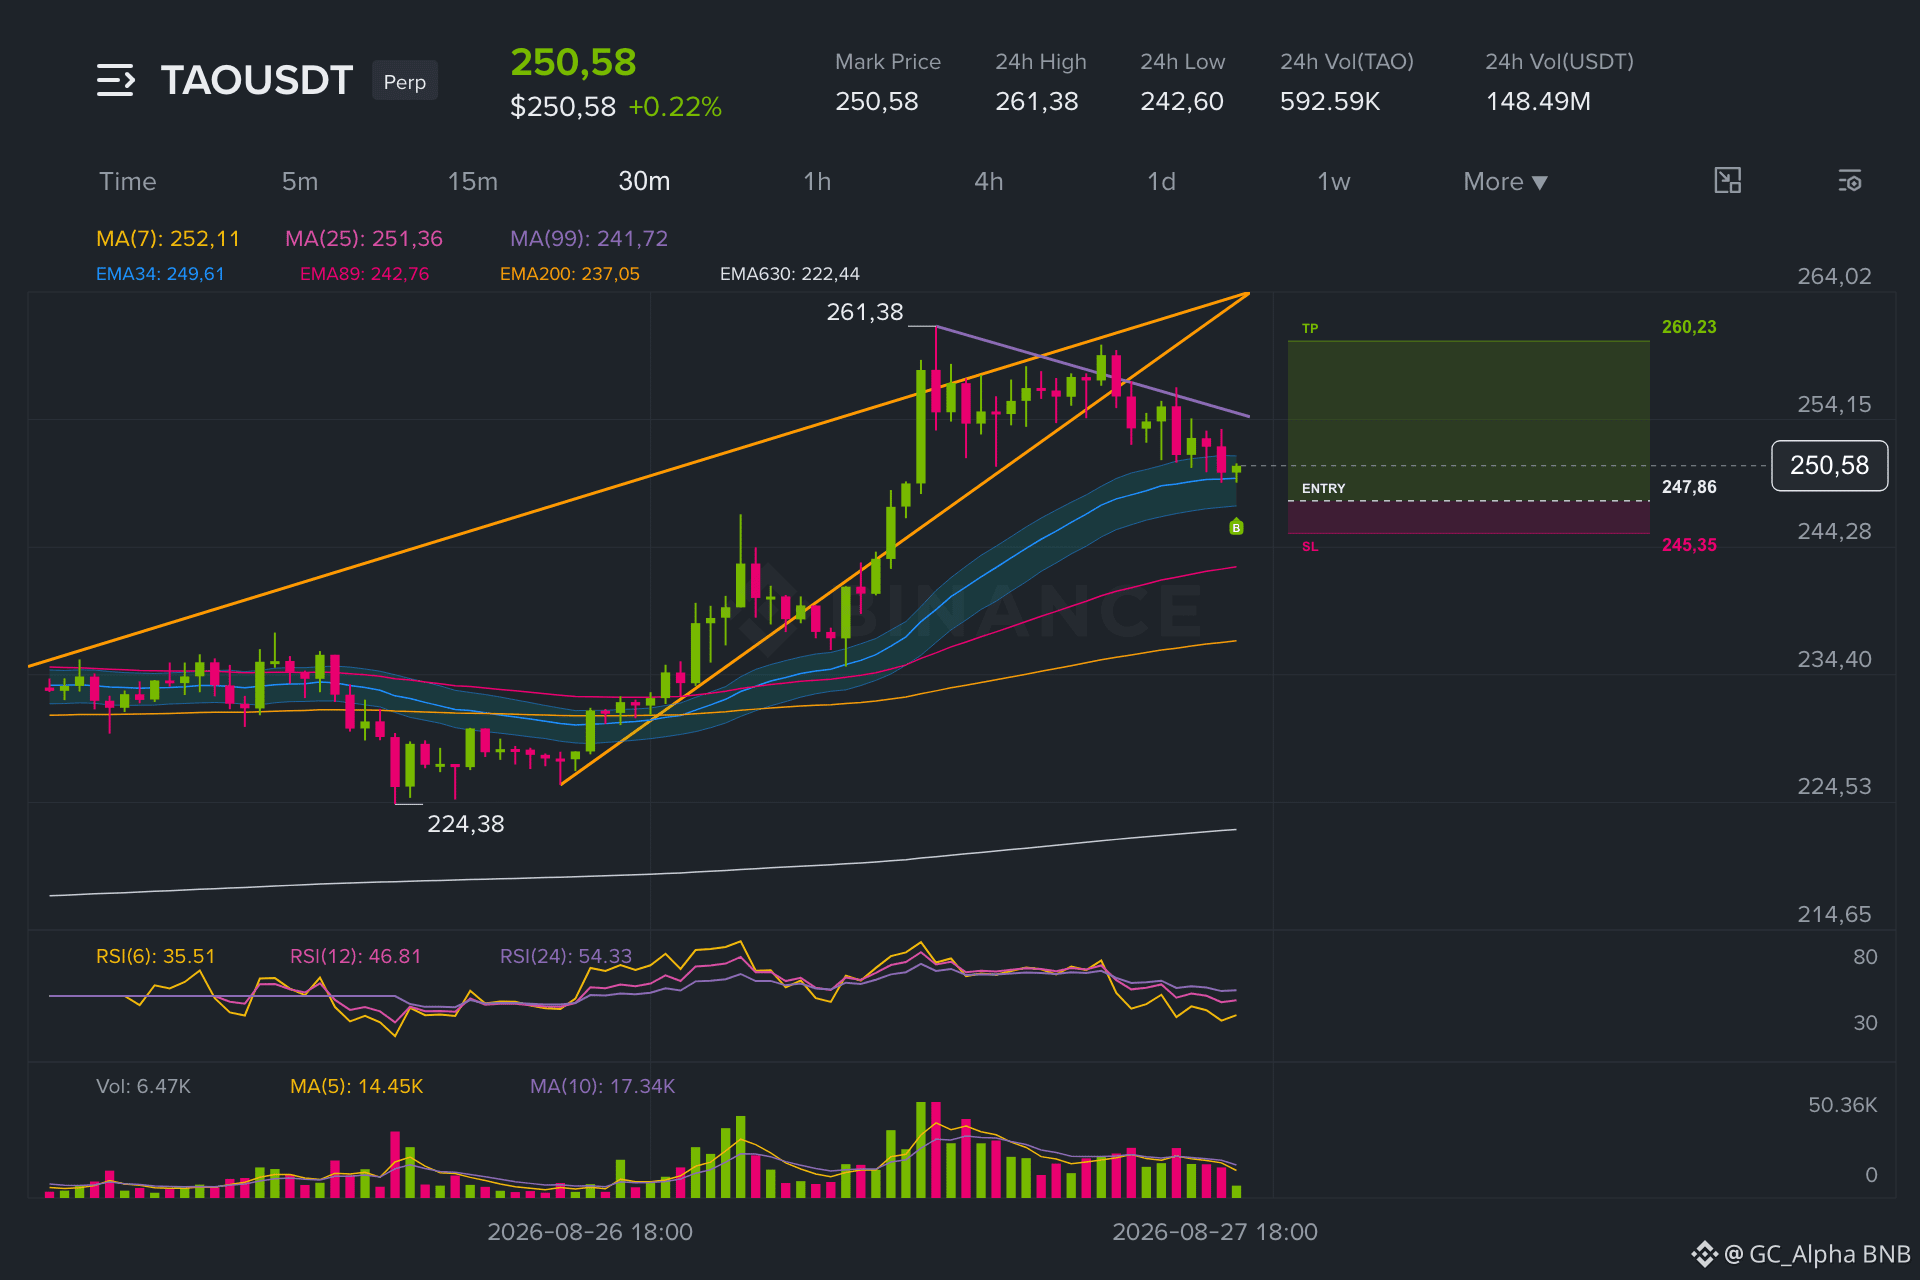The height and width of the screenshot is (1280, 1920).
Task: Click the 24h High value 261,38
Action: tap(1037, 102)
